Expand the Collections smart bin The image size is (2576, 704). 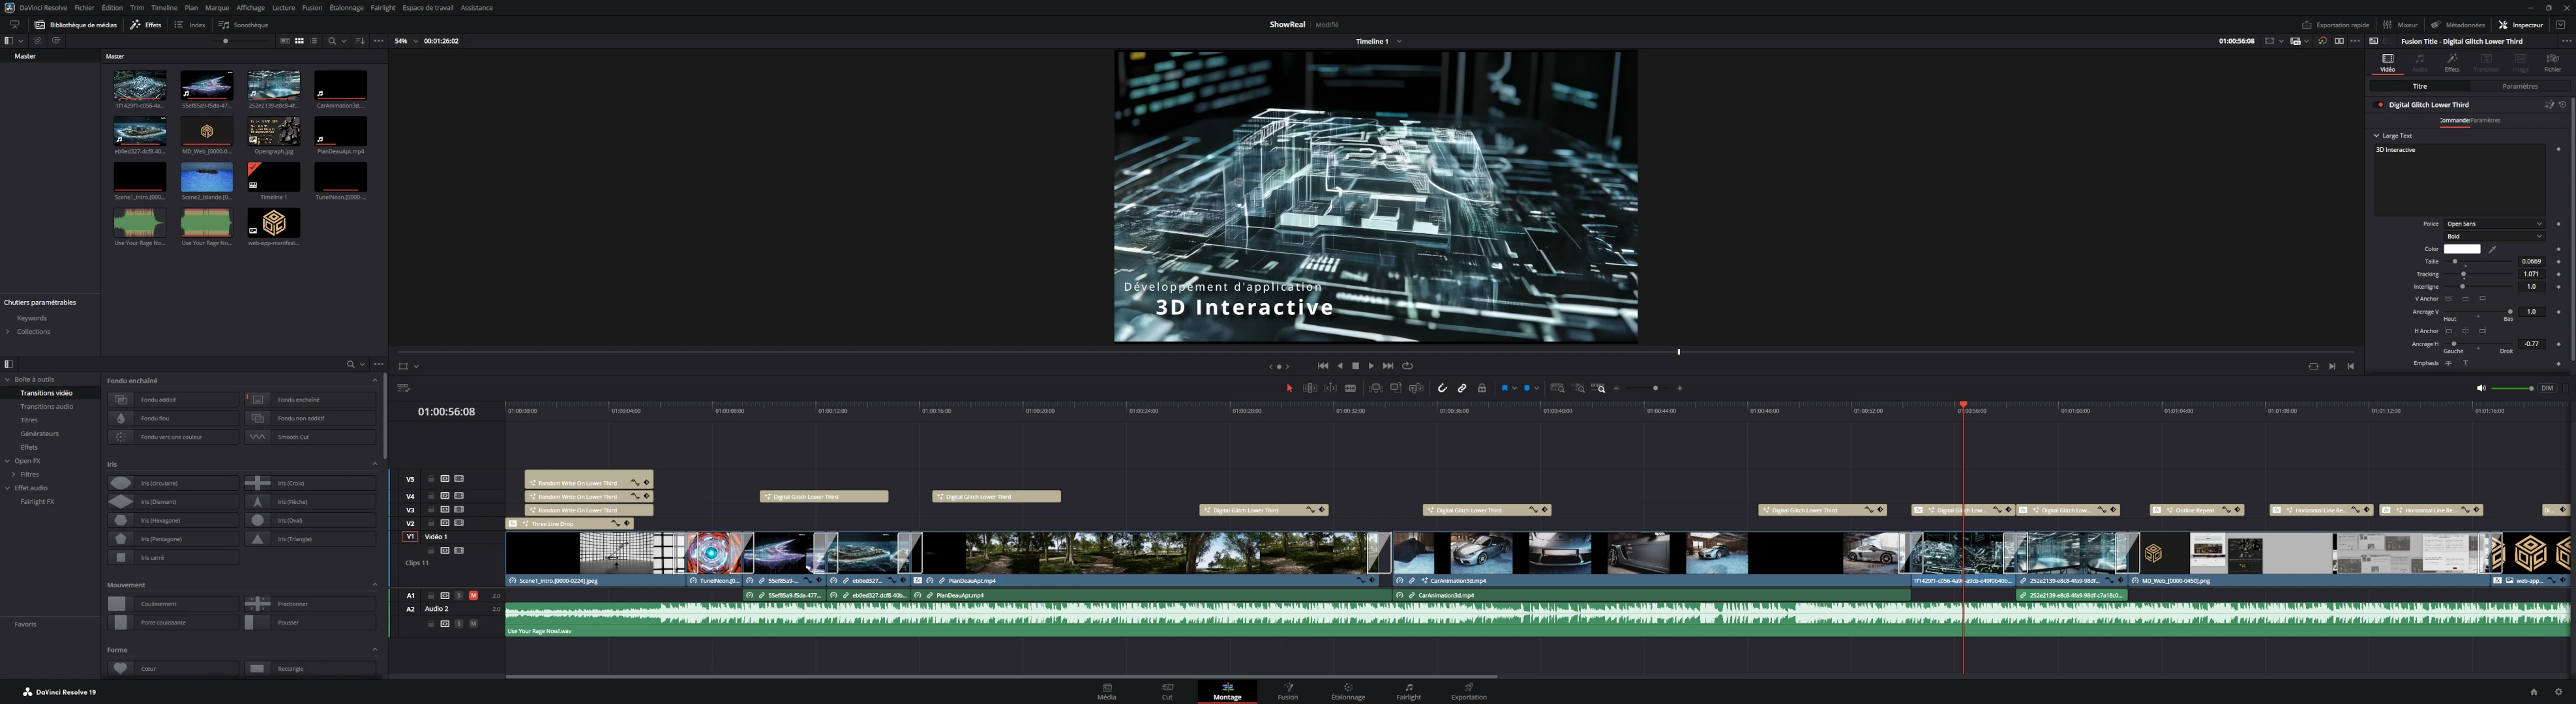(8, 331)
